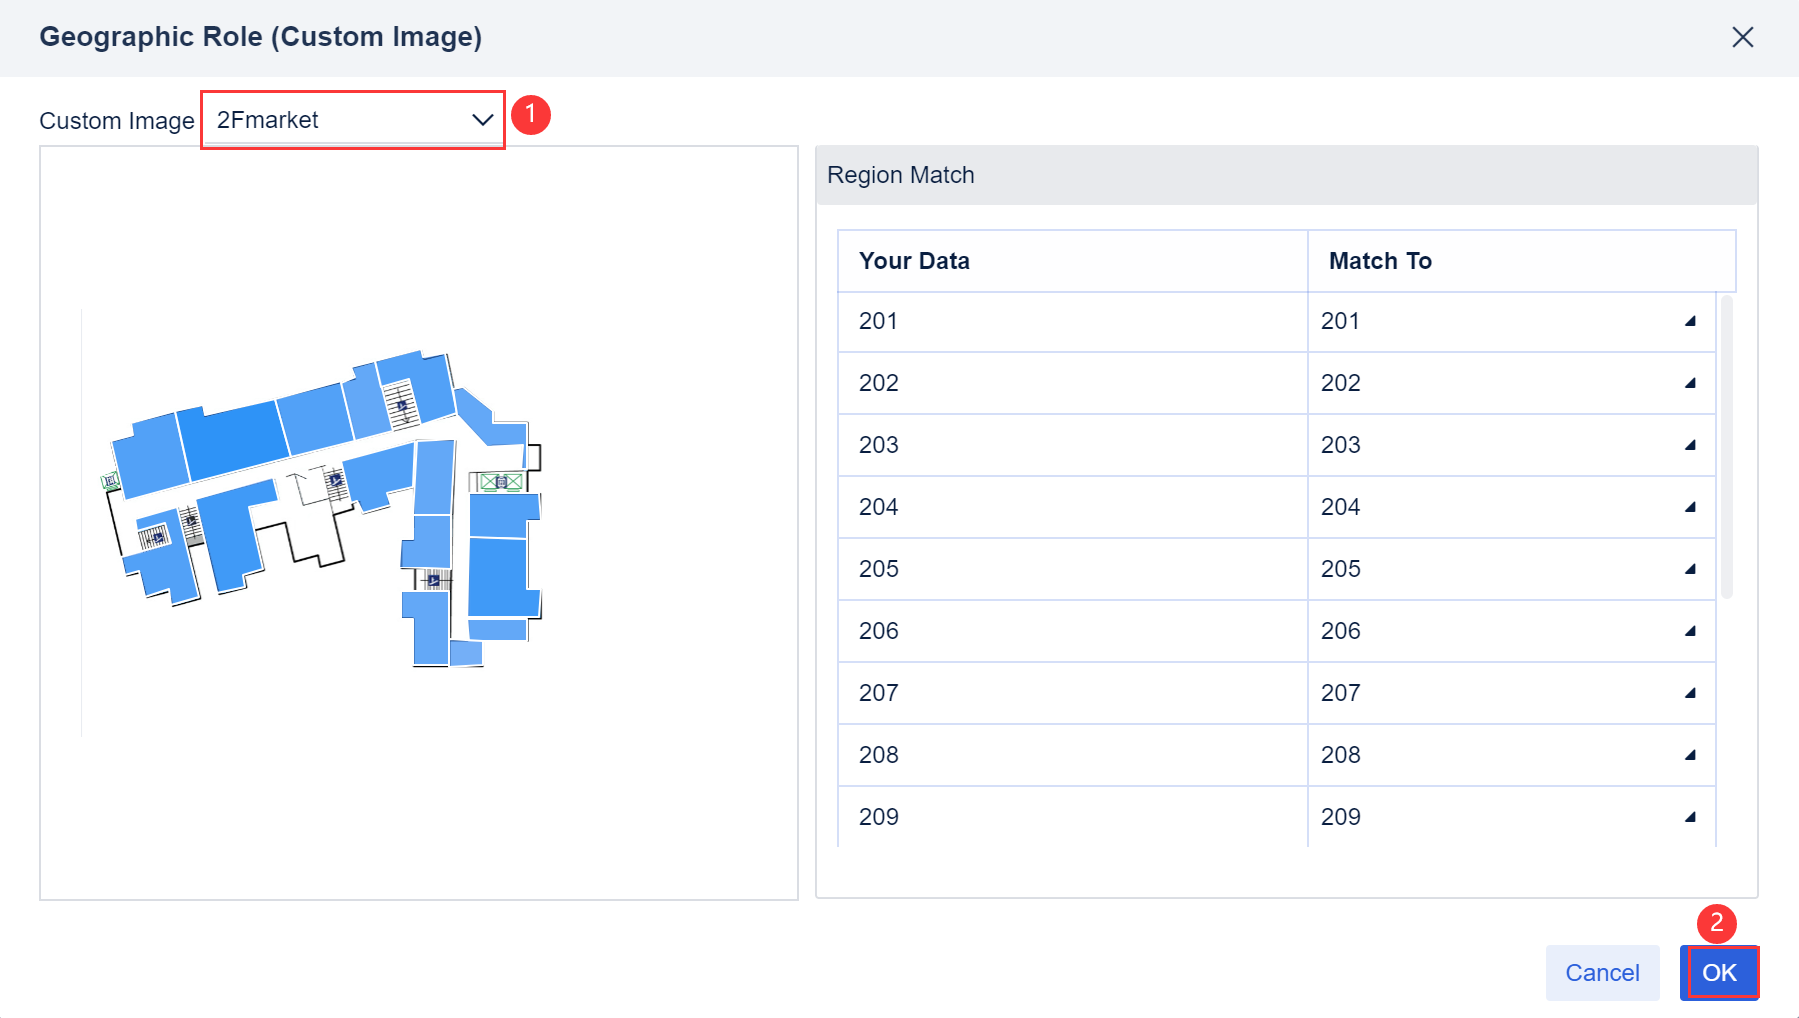This screenshot has width=1799, height=1018.
Task: Expand Match To options for room 206
Action: click(1689, 631)
